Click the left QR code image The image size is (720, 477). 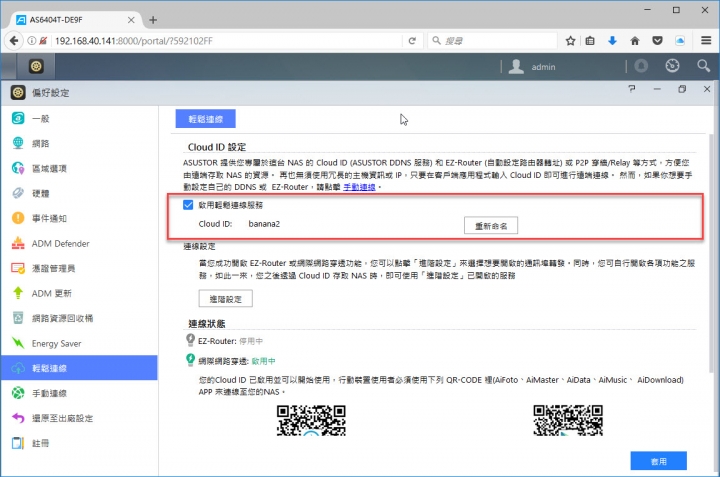(x=311, y=420)
